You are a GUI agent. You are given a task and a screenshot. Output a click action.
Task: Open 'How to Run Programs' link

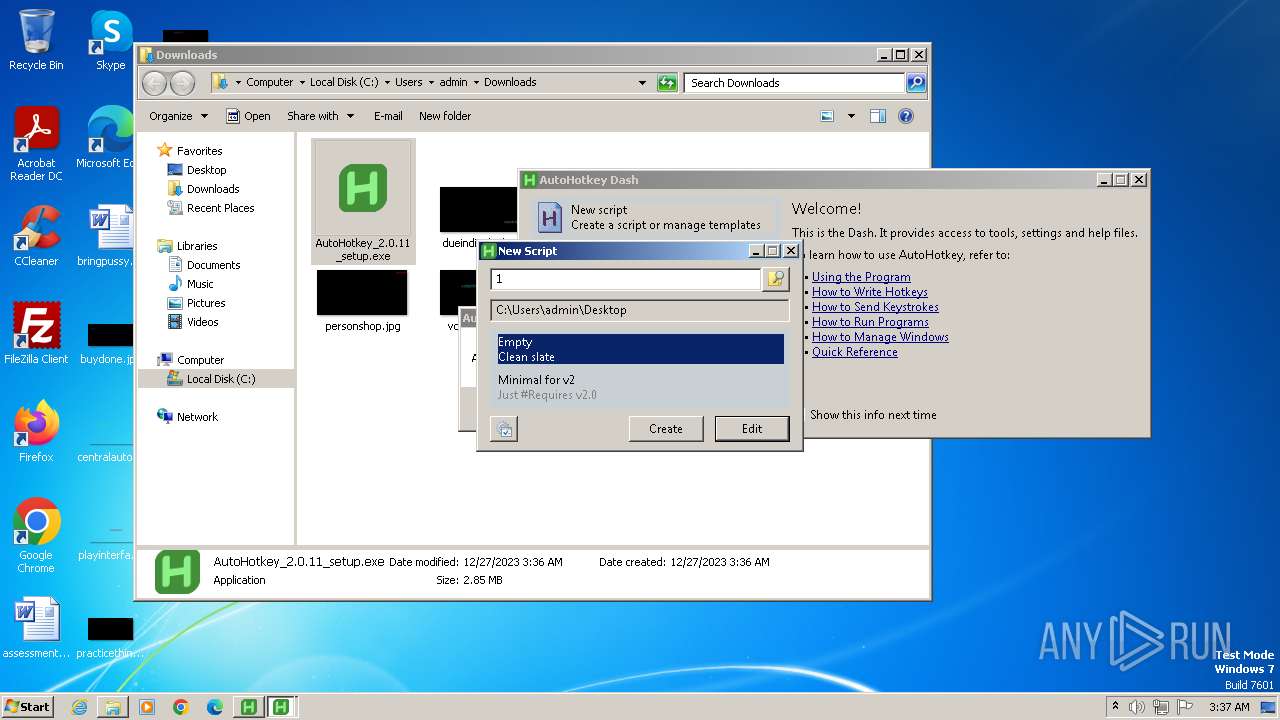(870, 322)
